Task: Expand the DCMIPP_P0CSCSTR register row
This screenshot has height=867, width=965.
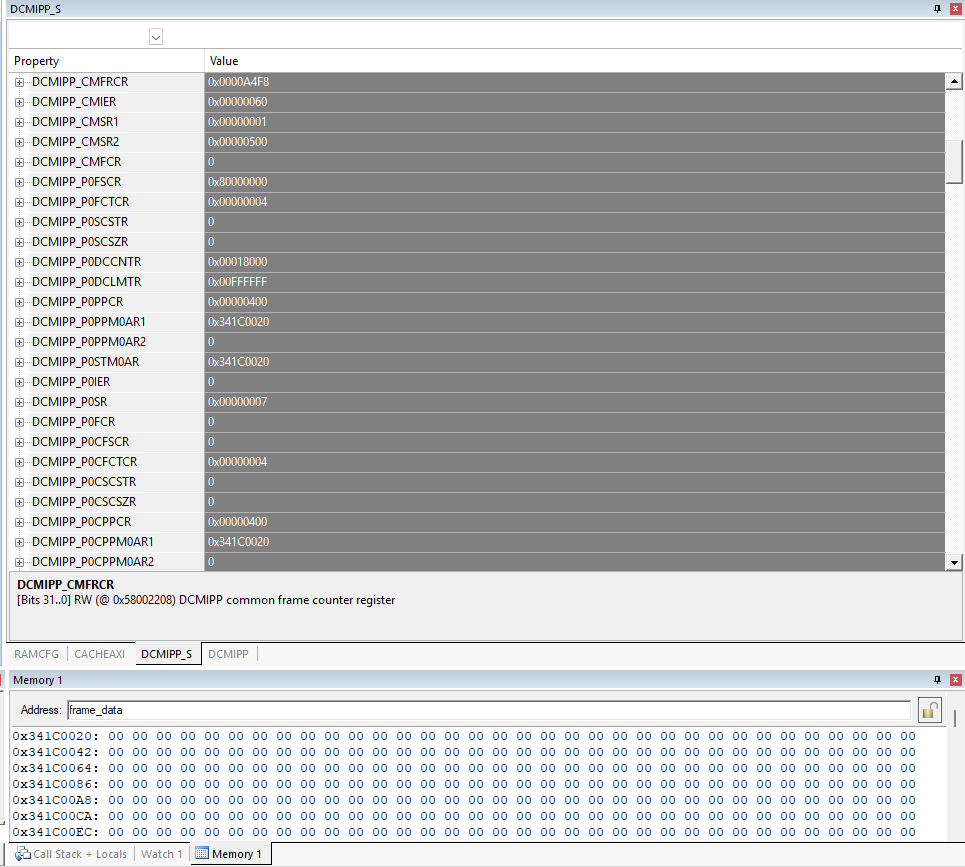Action: tap(20, 482)
